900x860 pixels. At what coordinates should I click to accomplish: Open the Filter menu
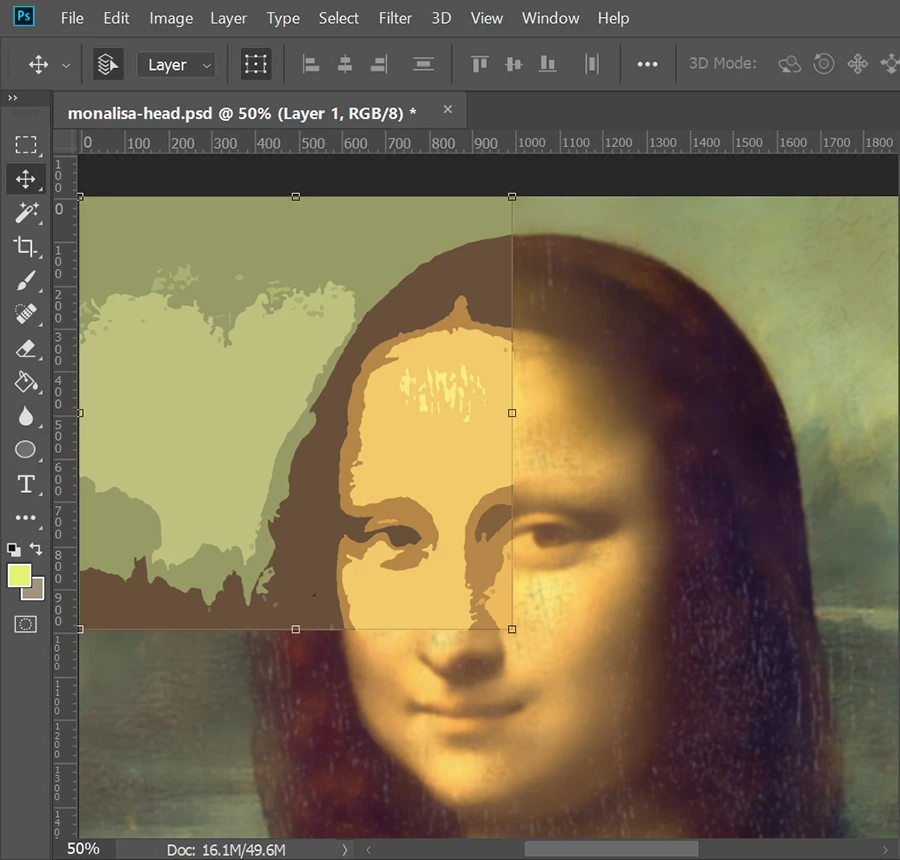click(x=395, y=18)
